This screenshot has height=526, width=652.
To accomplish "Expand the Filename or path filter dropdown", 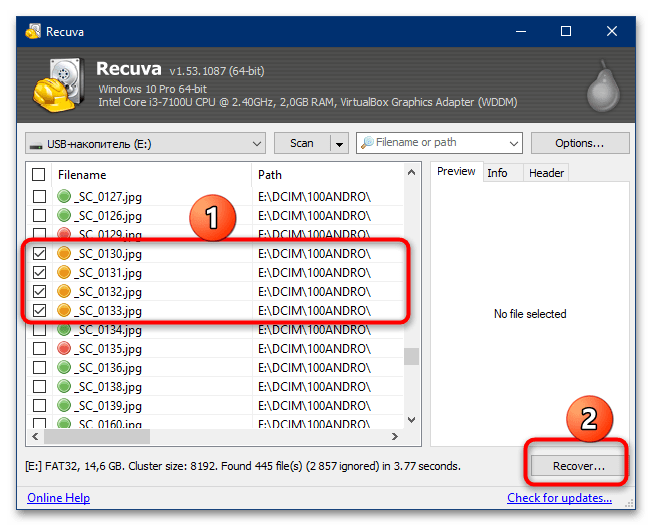I will click(x=514, y=143).
